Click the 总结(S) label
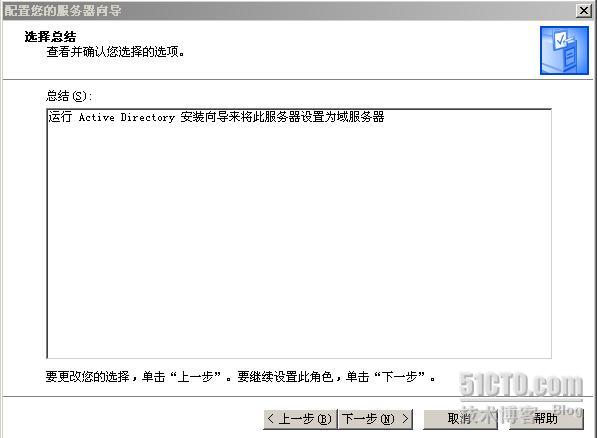 pyautogui.click(x=69, y=96)
